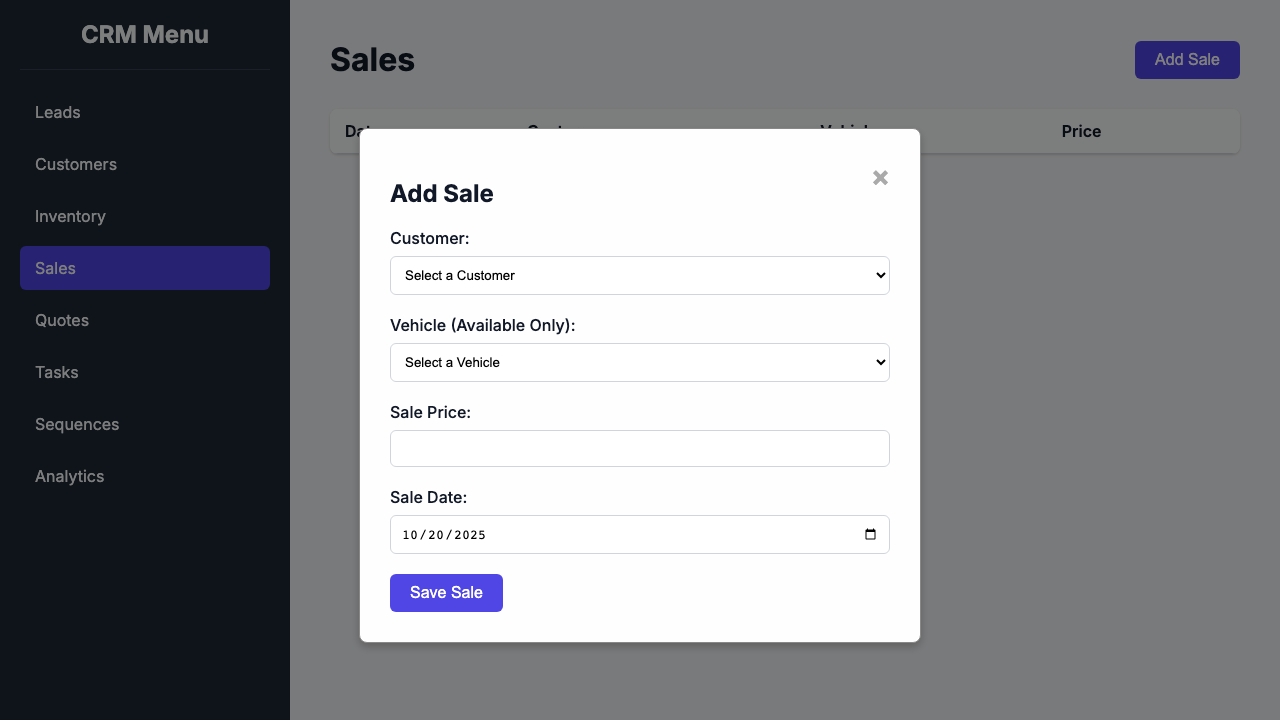Image resolution: width=1280 pixels, height=720 pixels.
Task: Expand the Select a Customer dropdown
Action: (x=639, y=275)
